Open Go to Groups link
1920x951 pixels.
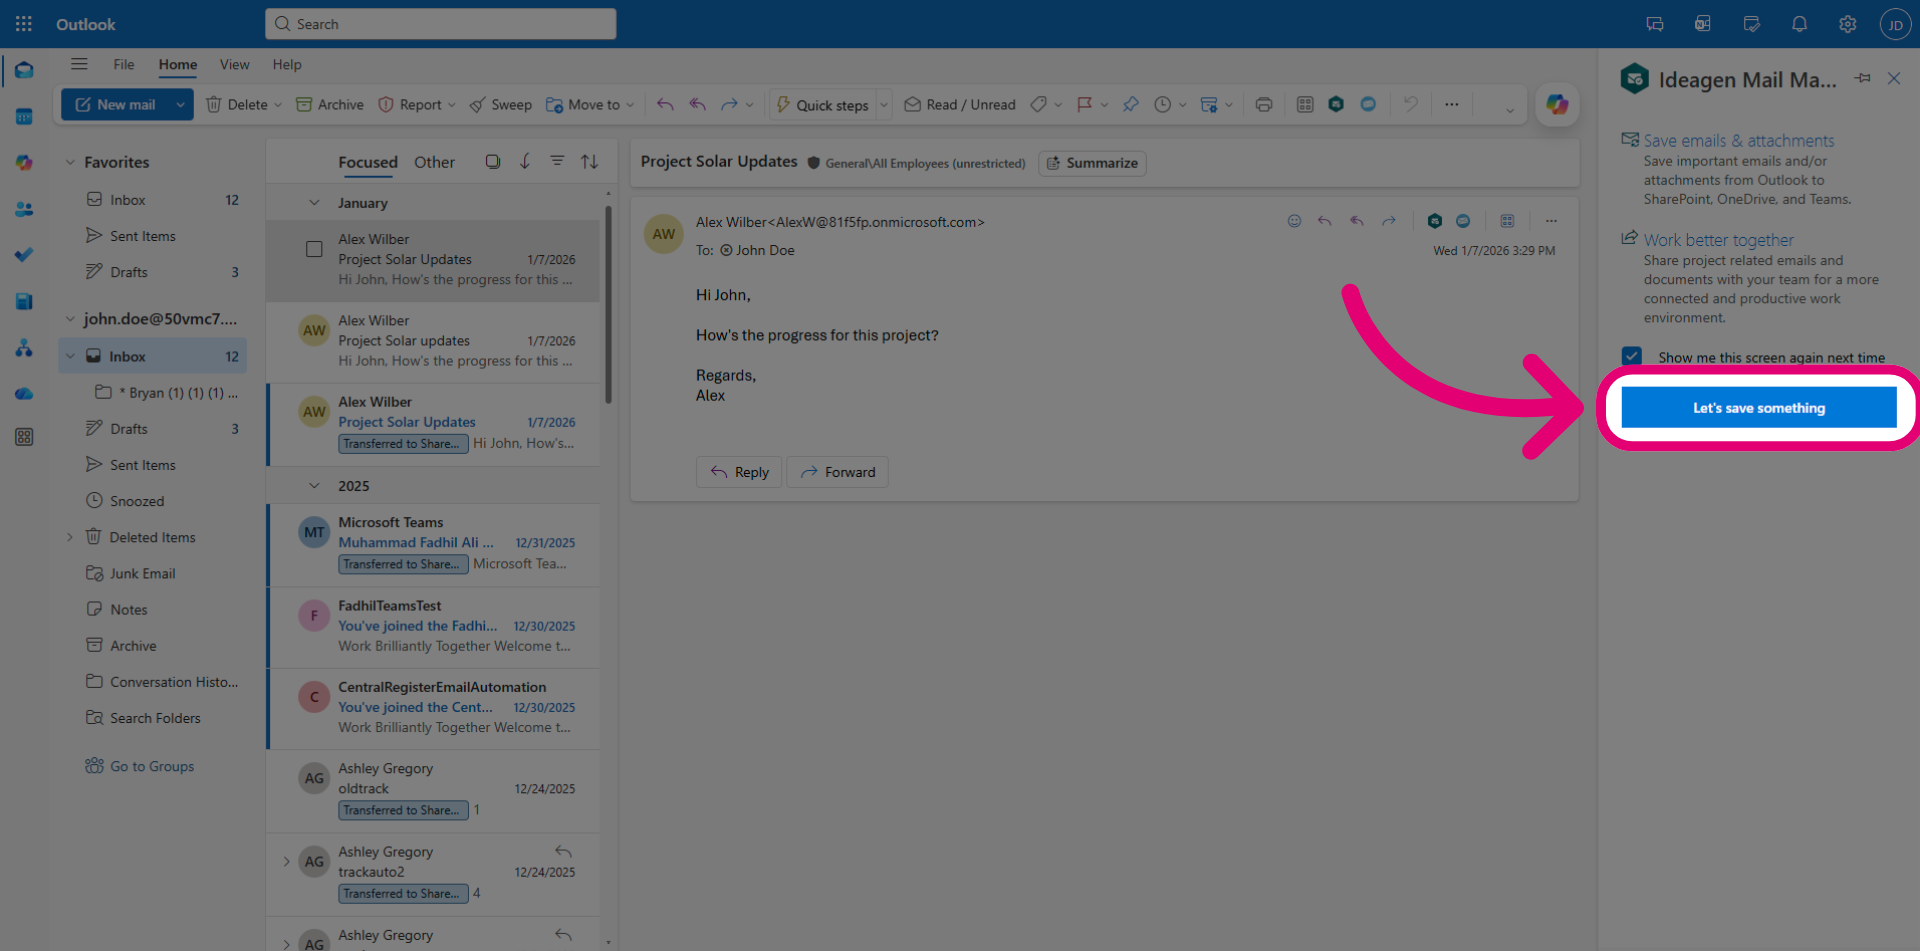point(152,766)
